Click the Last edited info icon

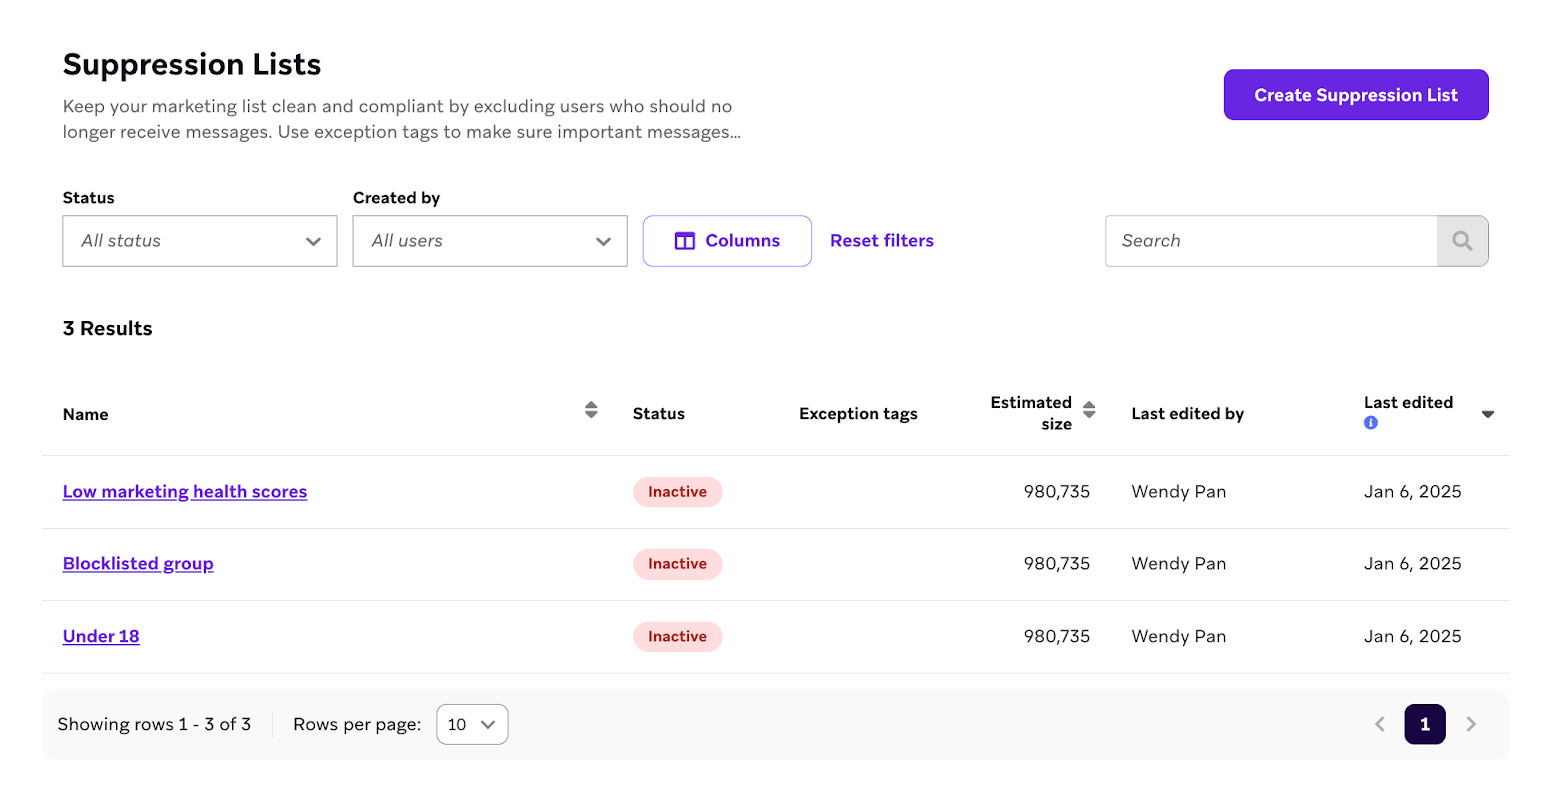coord(1371,423)
